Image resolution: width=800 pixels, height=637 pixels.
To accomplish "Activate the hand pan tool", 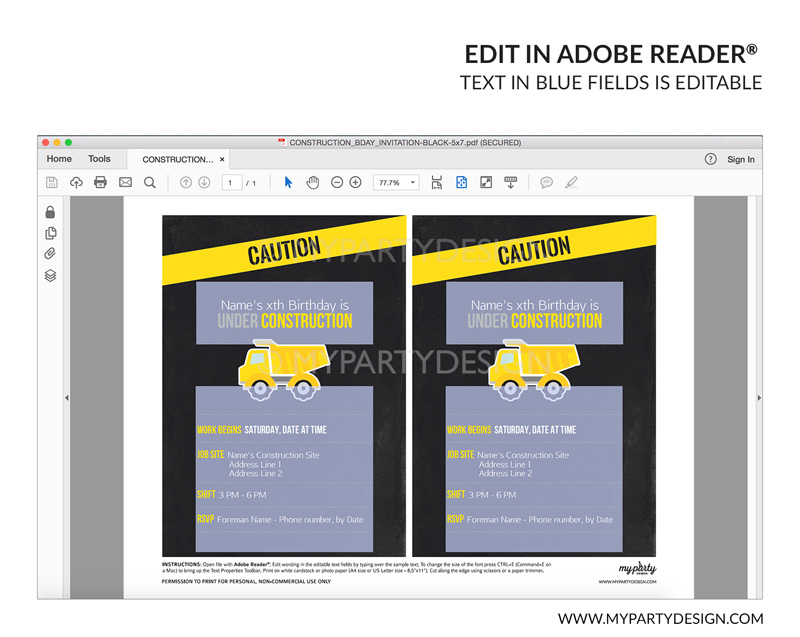I will coord(312,183).
